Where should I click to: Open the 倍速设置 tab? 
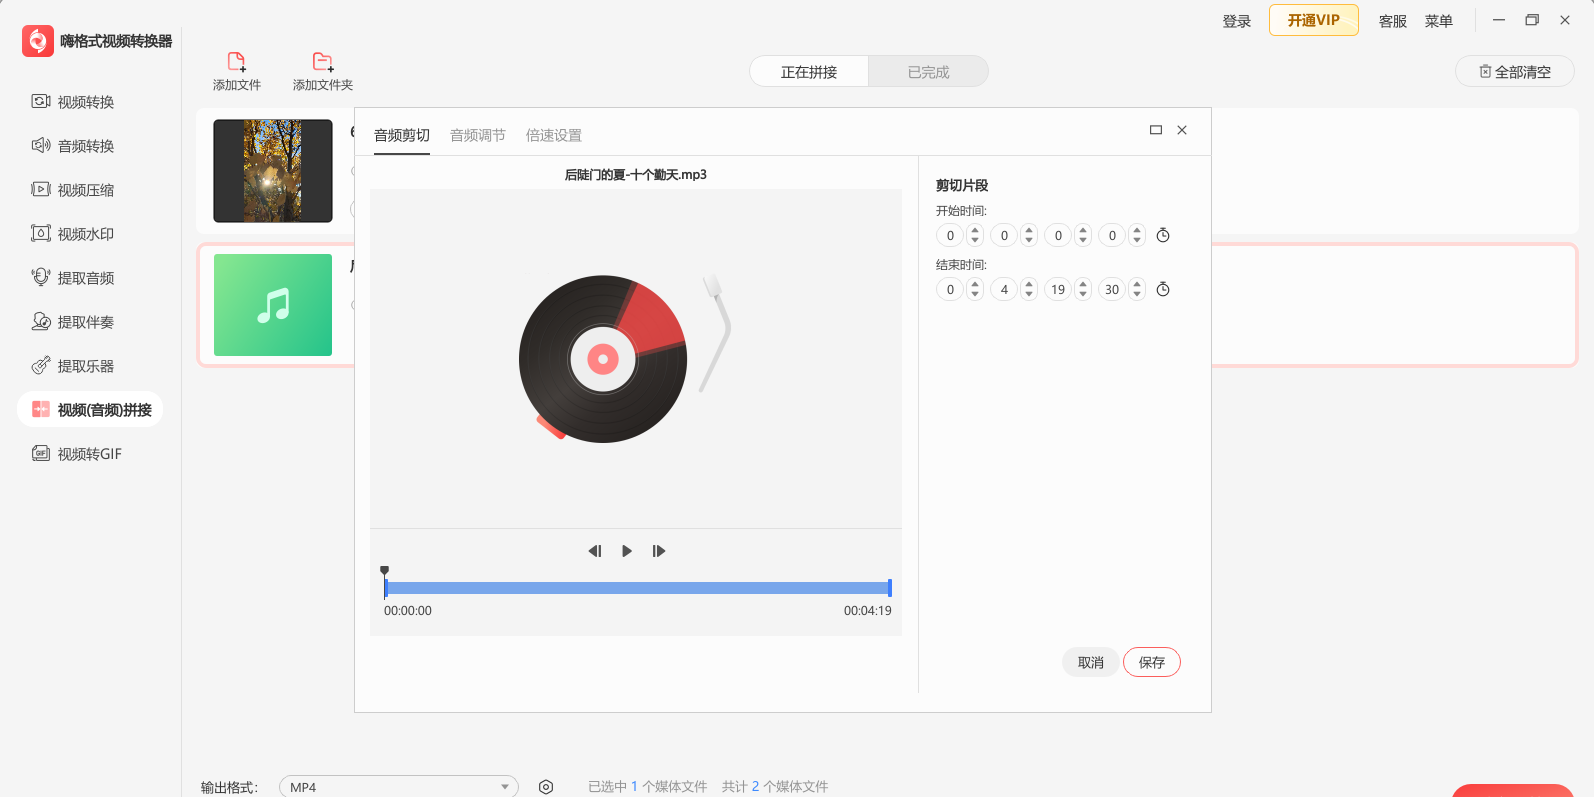pos(554,135)
